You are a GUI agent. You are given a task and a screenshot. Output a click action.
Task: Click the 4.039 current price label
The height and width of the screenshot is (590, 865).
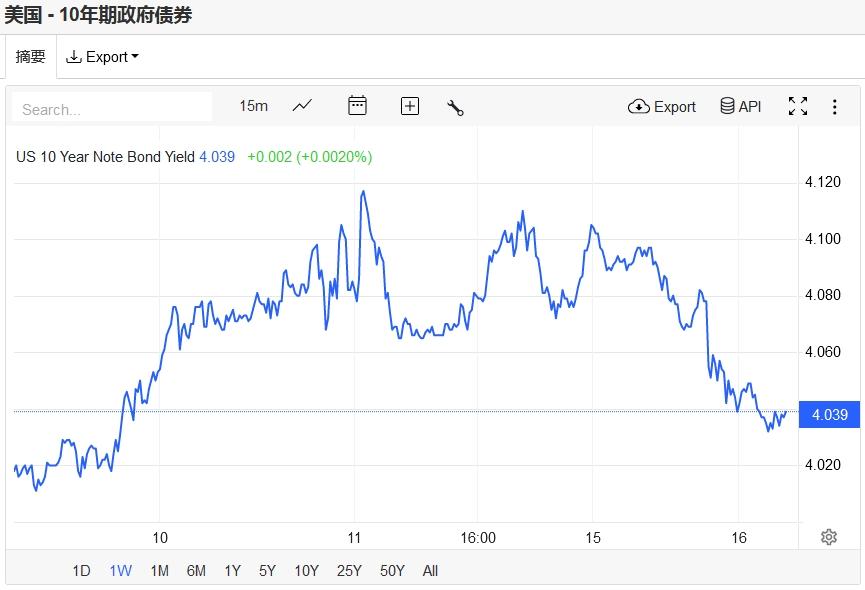830,414
